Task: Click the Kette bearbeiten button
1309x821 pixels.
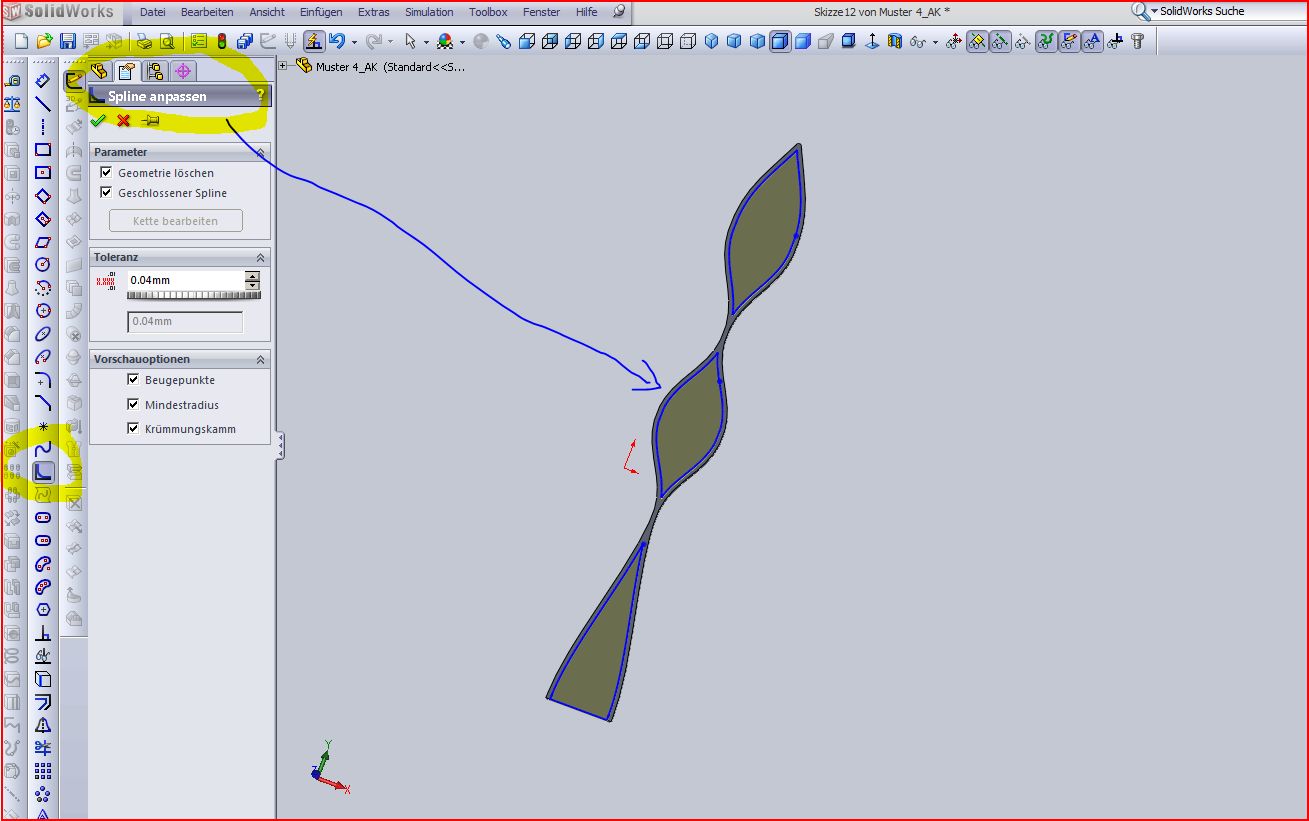Action: [x=176, y=221]
